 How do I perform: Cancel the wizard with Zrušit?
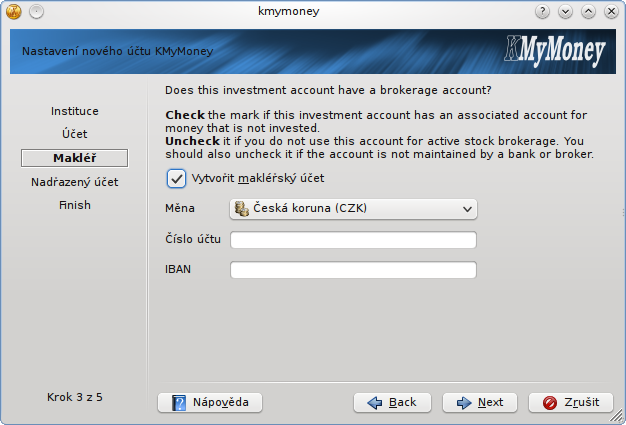571,402
